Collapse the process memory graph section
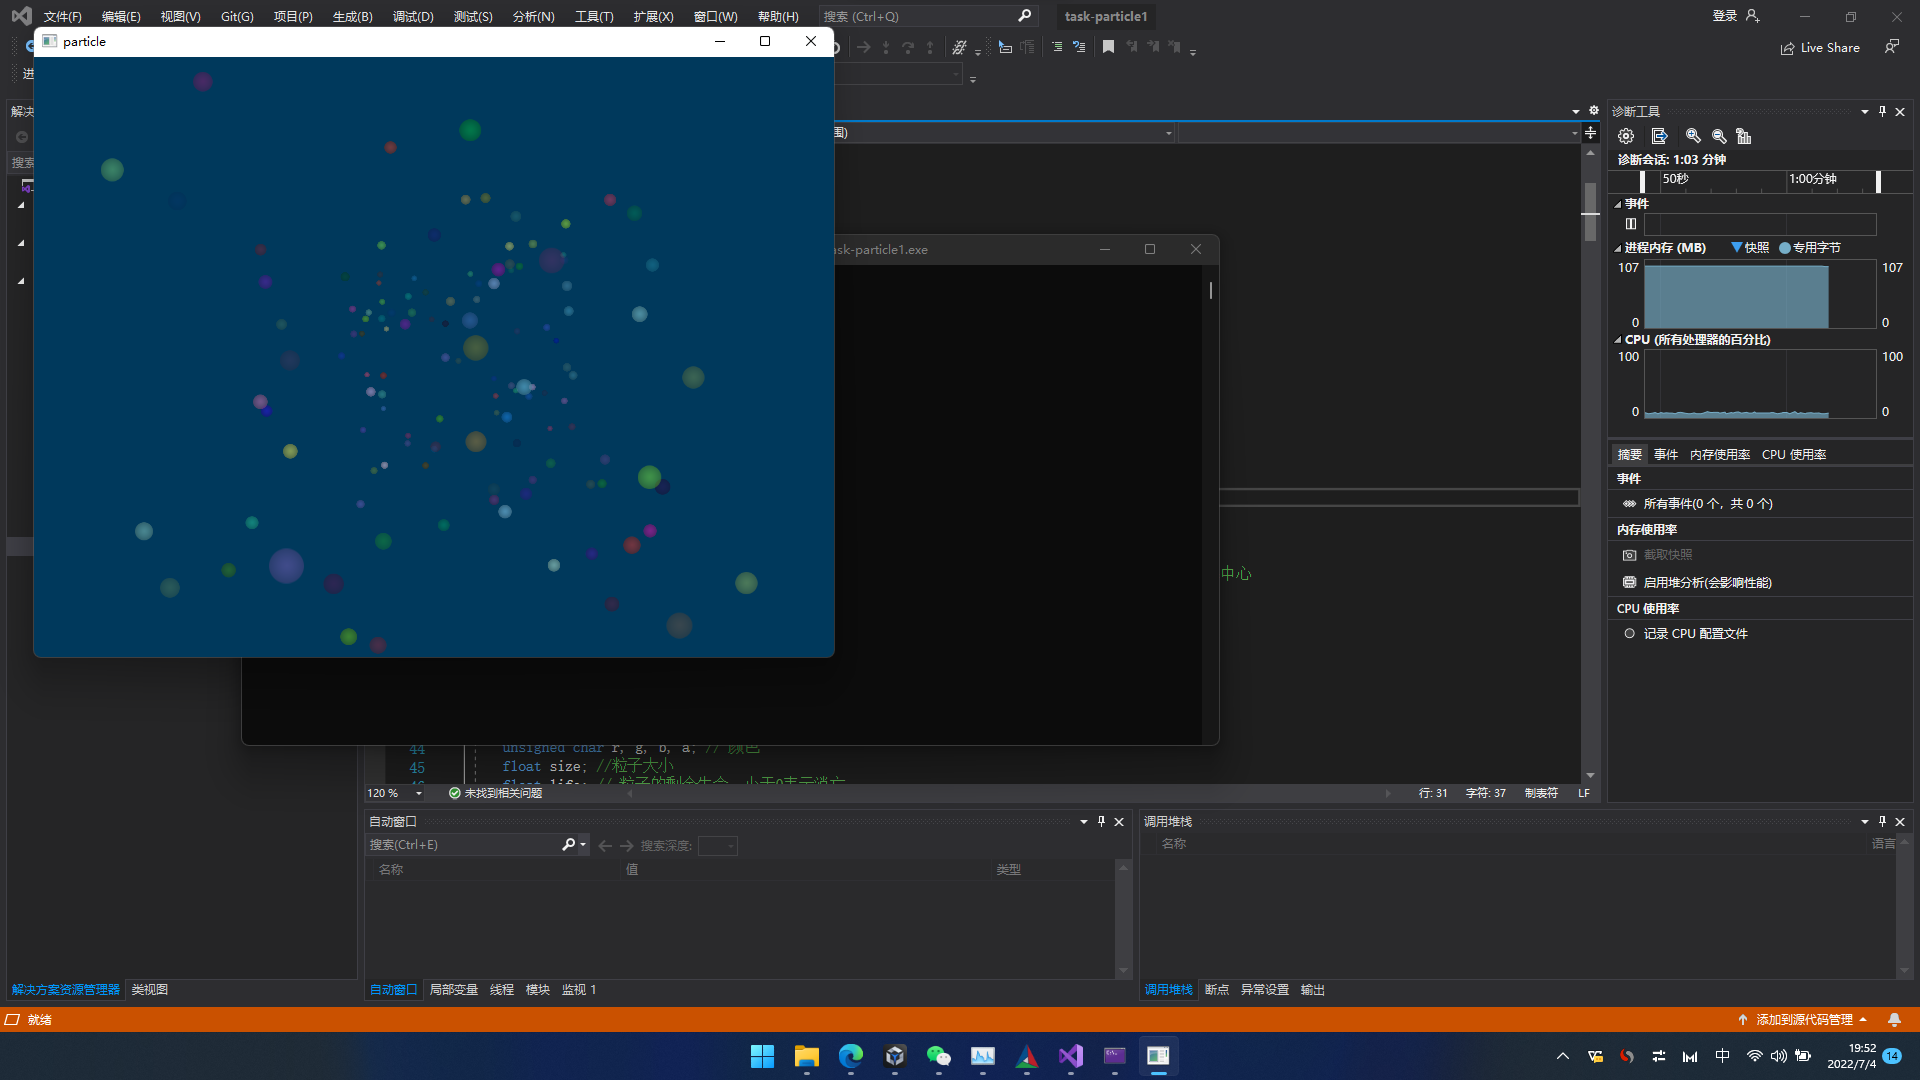The width and height of the screenshot is (1920, 1080). pyautogui.click(x=1618, y=248)
